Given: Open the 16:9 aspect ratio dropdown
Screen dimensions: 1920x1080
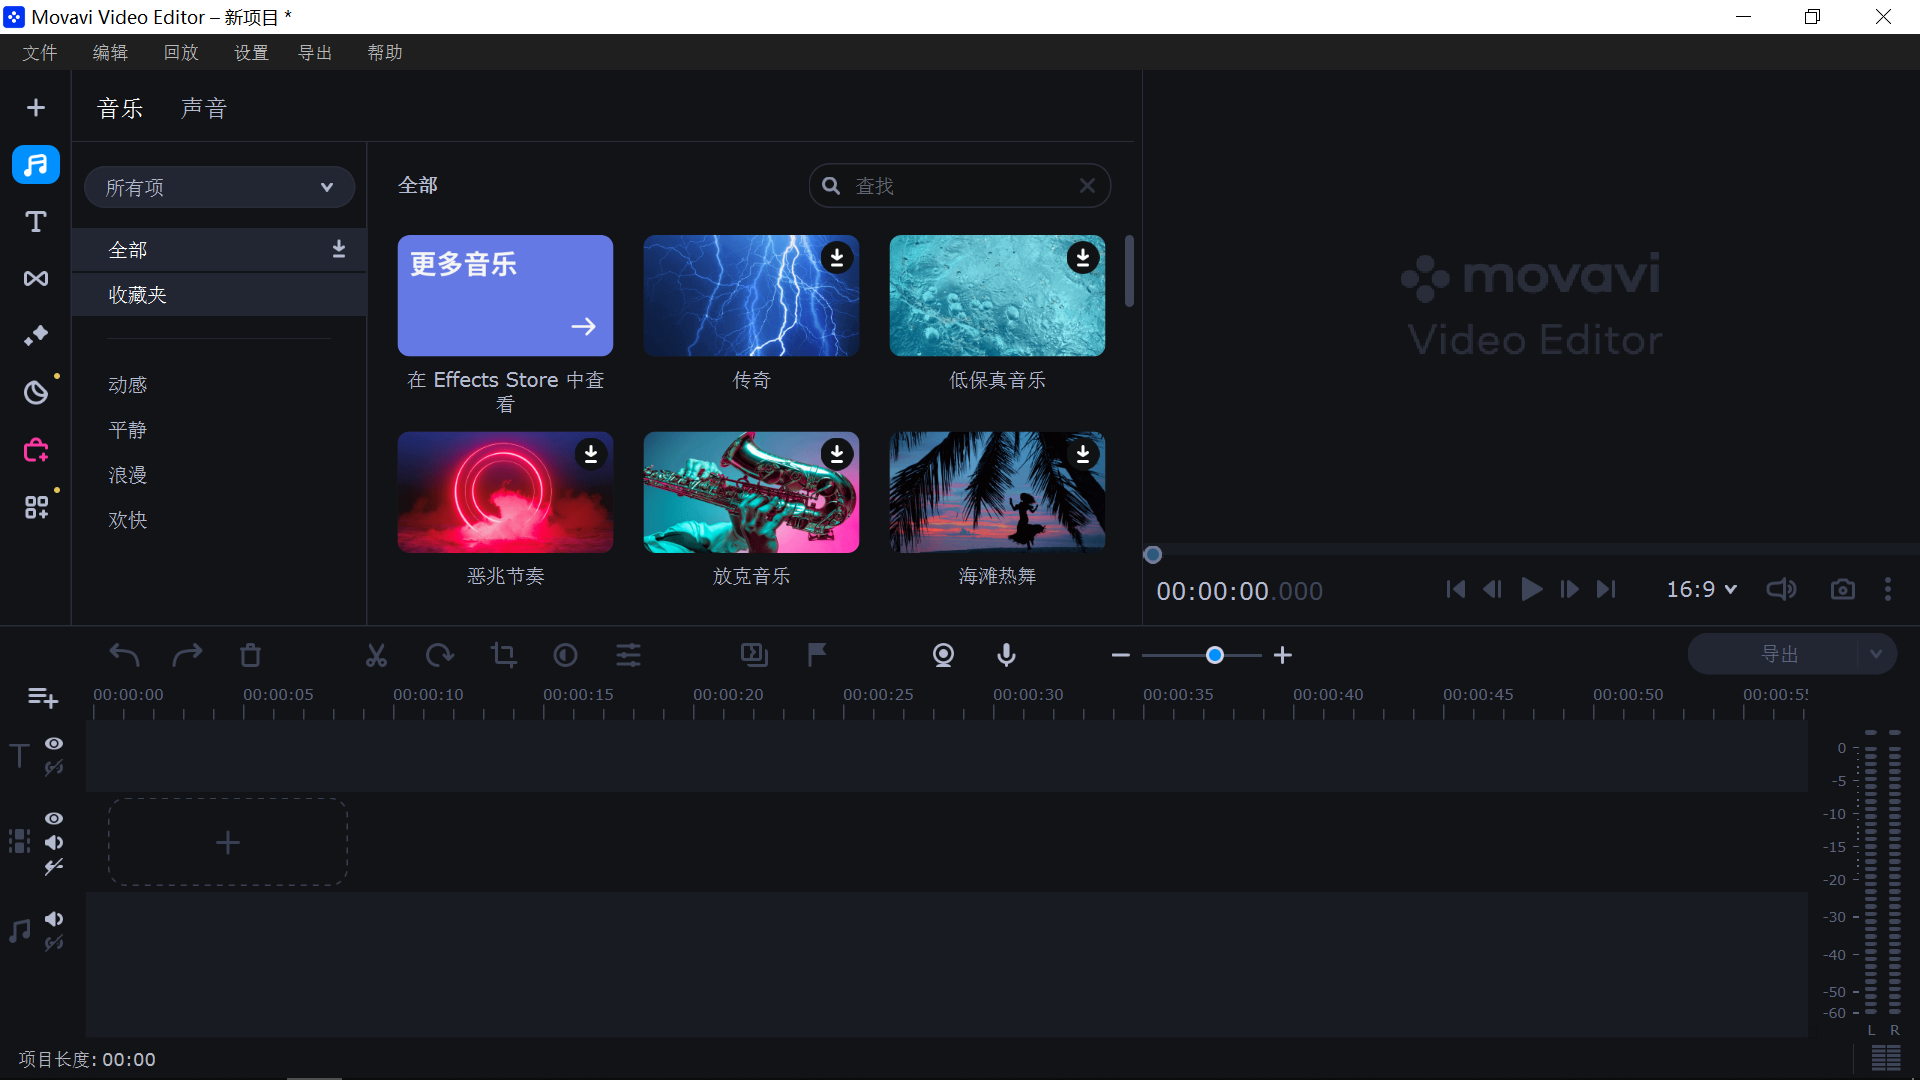Looking at the screenshot, I should (x=1701, y=590).
